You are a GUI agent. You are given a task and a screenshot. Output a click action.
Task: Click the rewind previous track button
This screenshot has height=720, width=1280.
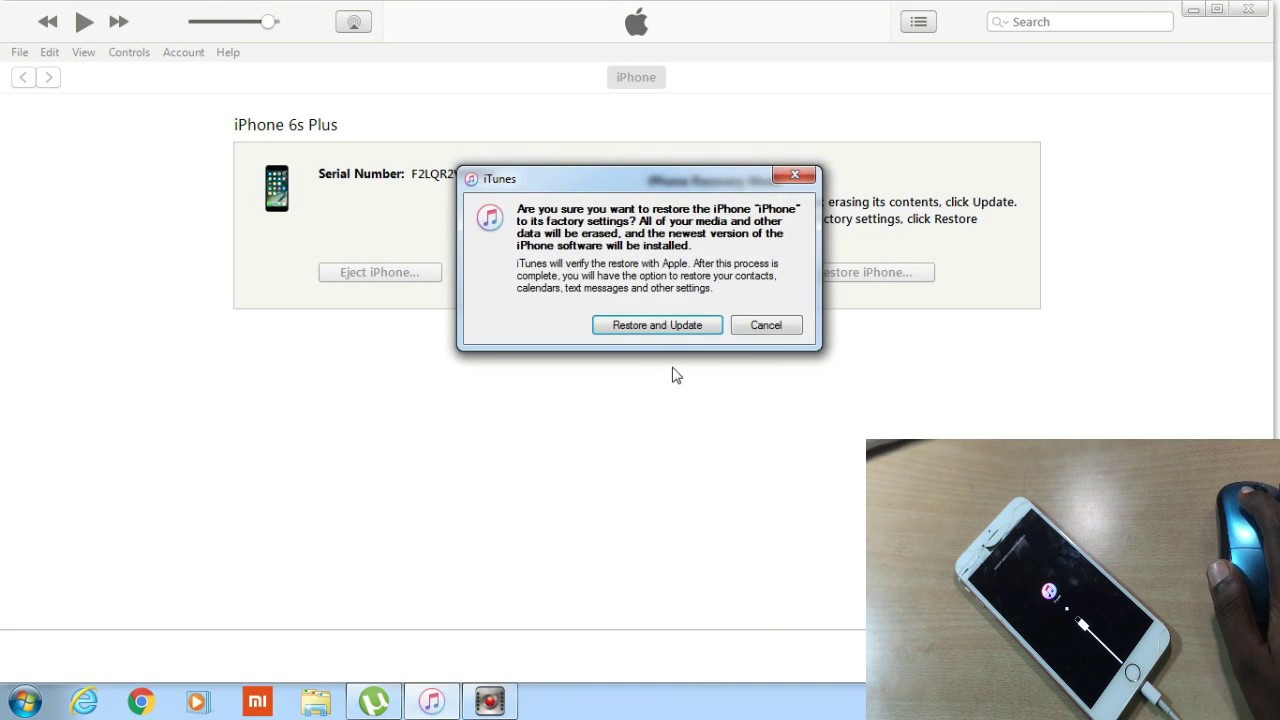click(x=47, y=22)
